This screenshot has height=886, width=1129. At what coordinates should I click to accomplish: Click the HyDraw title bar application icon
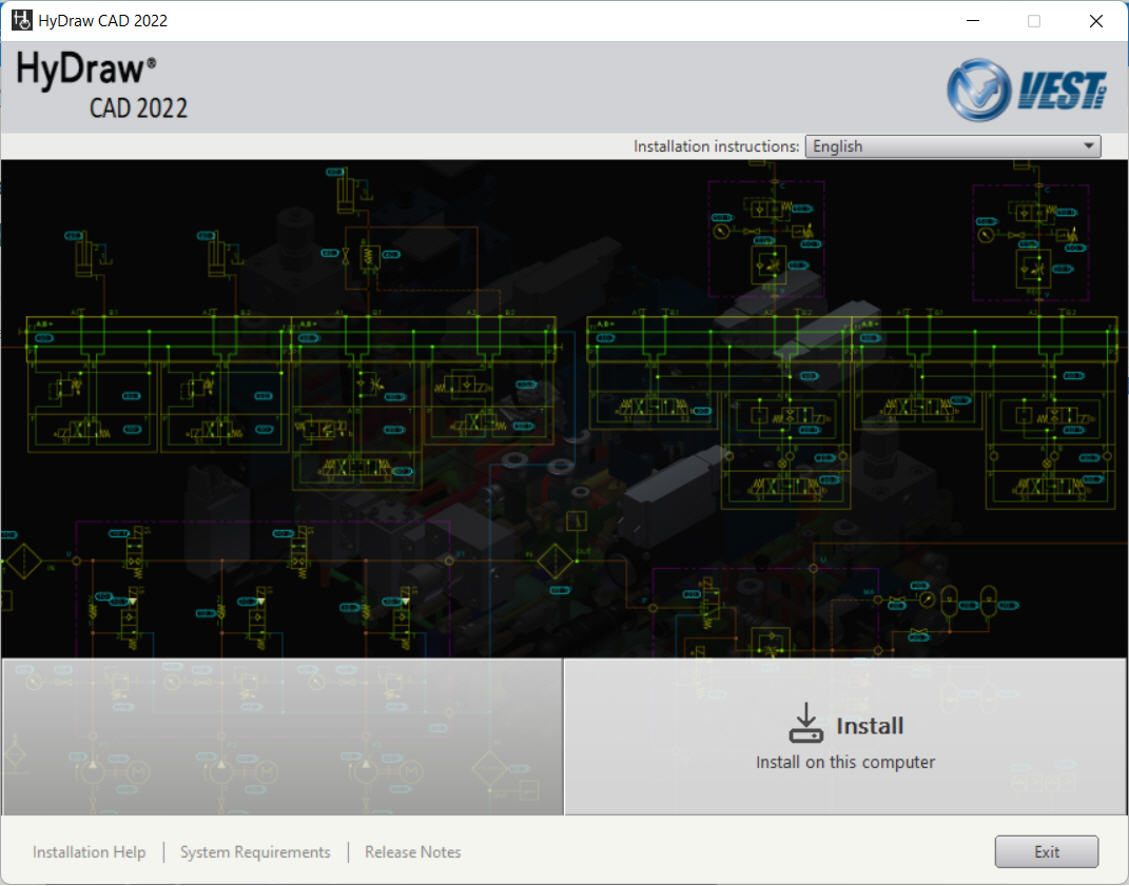[x=21, y=19]
